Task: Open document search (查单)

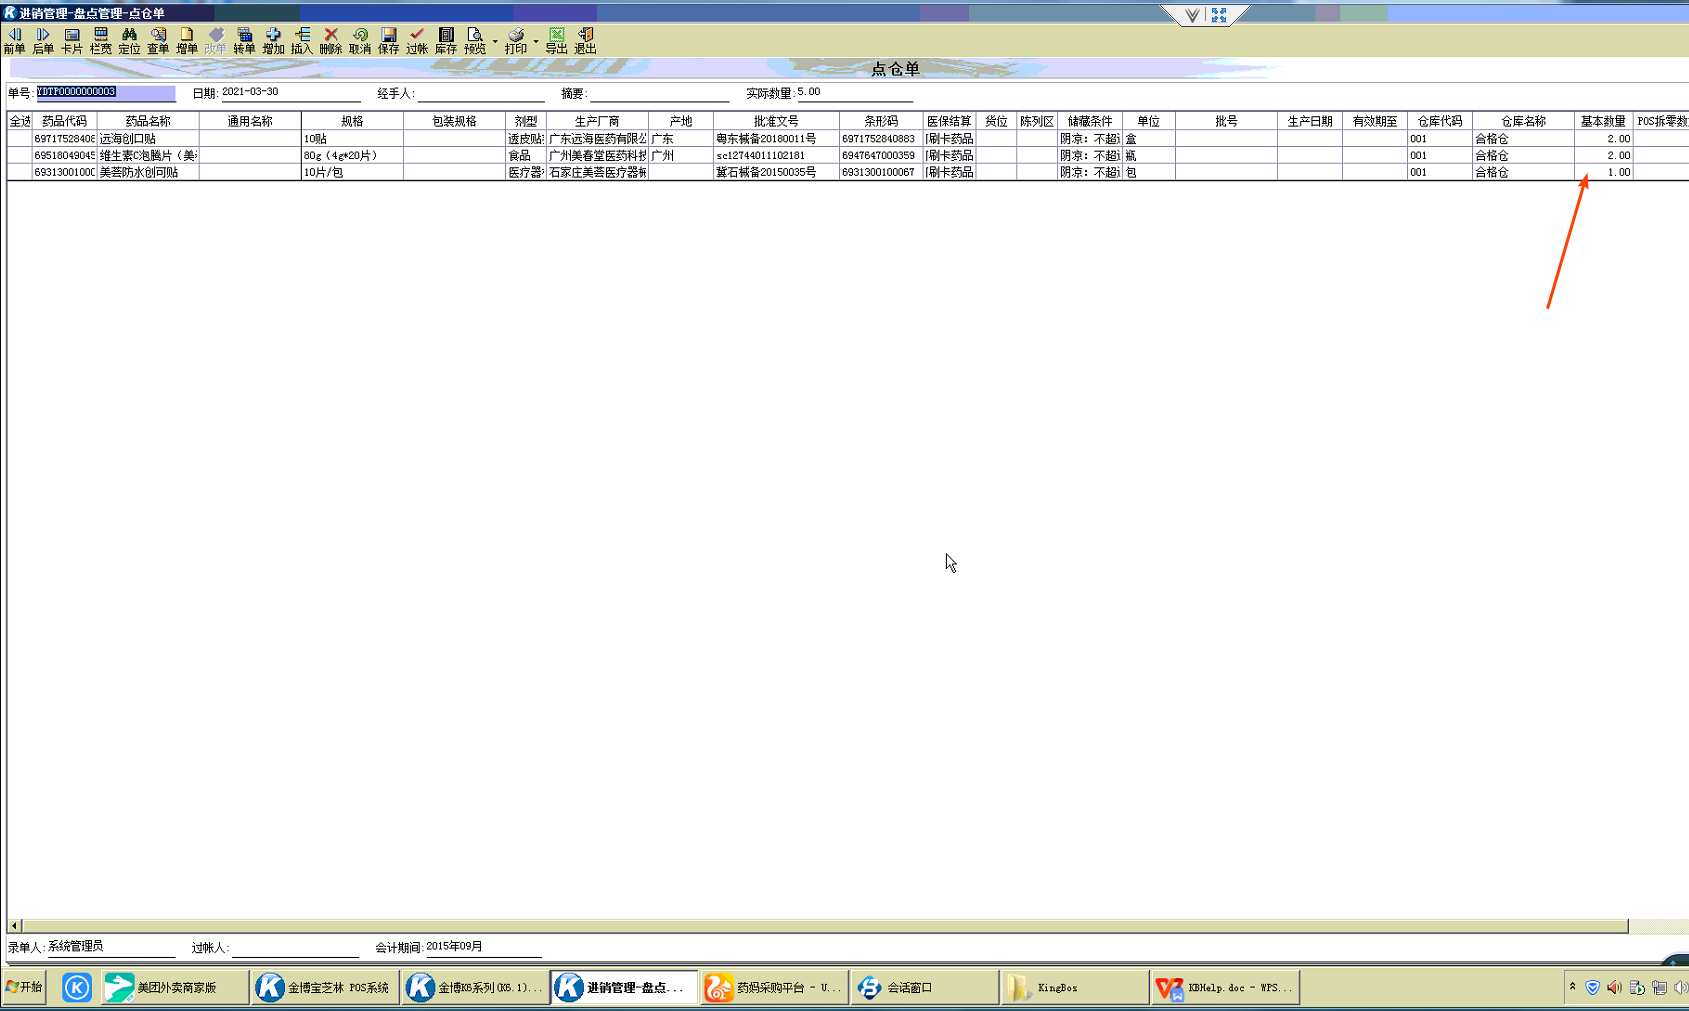Action: pos(158,41)
